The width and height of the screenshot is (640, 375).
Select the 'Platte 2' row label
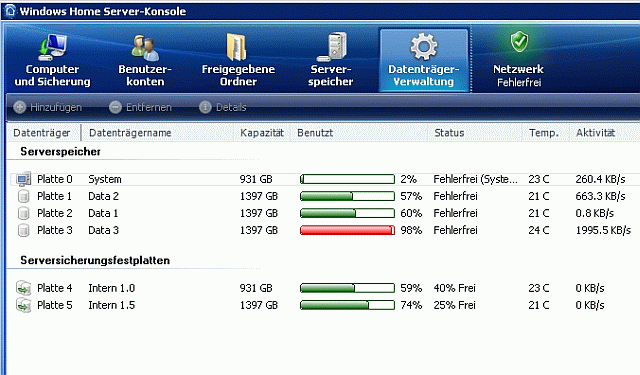pyautogui.click(x=55, y=213)
